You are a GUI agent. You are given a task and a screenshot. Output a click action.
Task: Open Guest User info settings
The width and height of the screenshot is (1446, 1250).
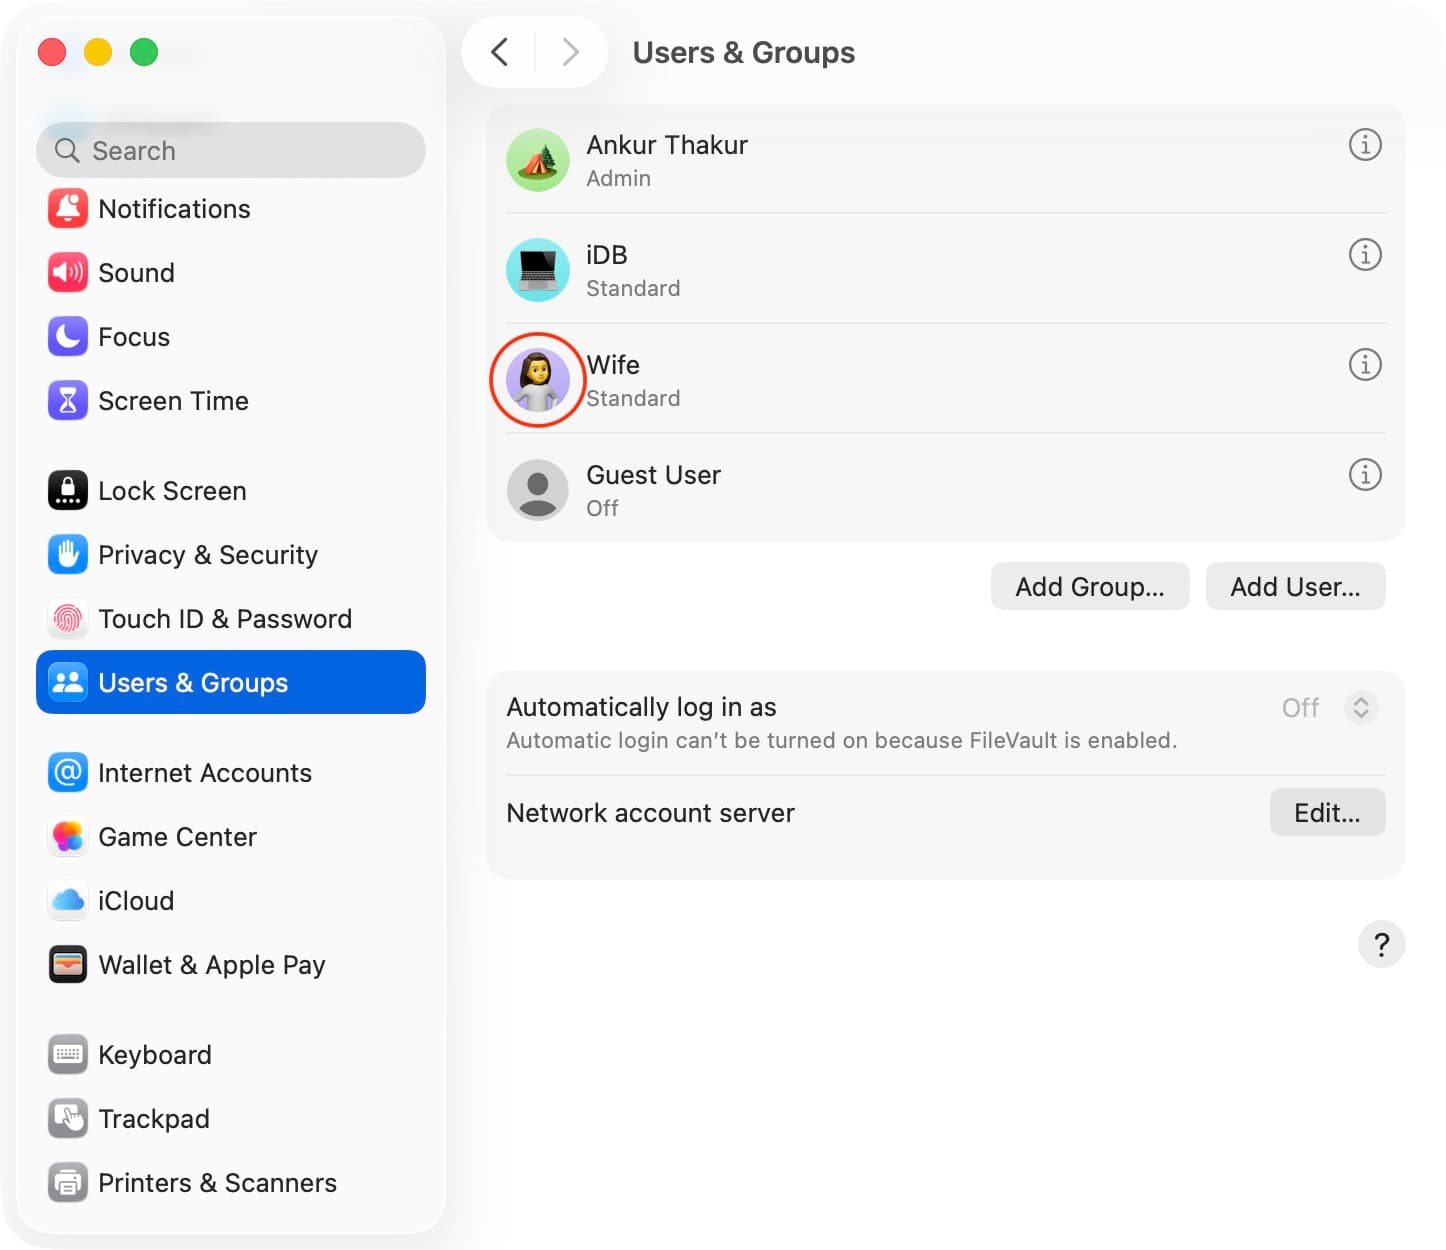point(1364,475)
